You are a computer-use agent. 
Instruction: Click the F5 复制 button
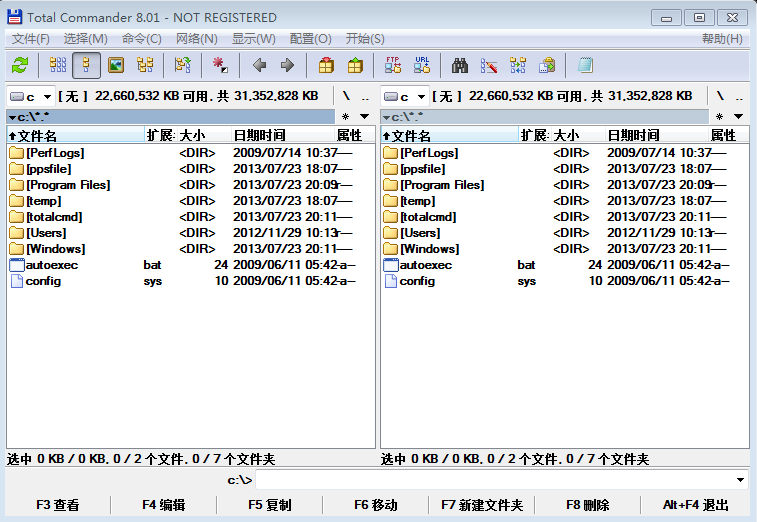(x=269, y=505)
